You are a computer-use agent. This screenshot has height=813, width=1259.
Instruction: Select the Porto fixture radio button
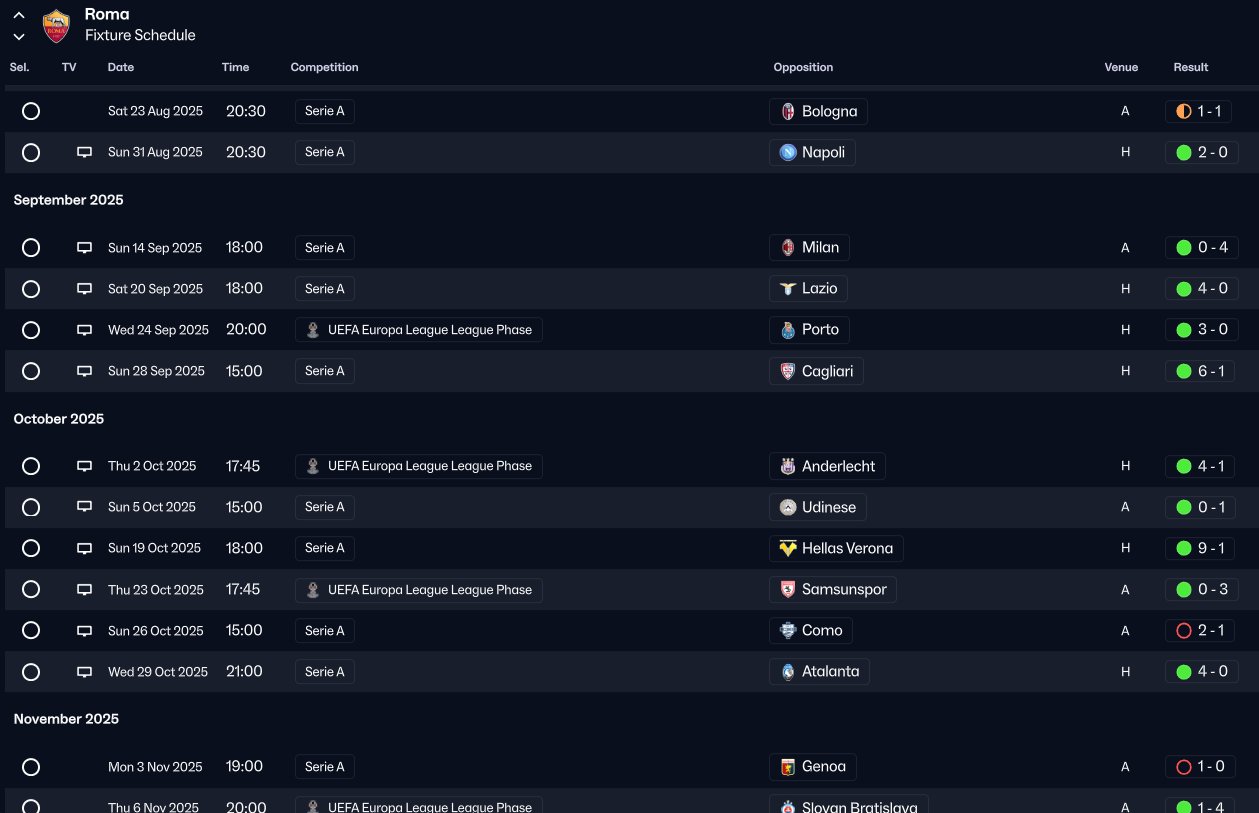pos(31,330)
